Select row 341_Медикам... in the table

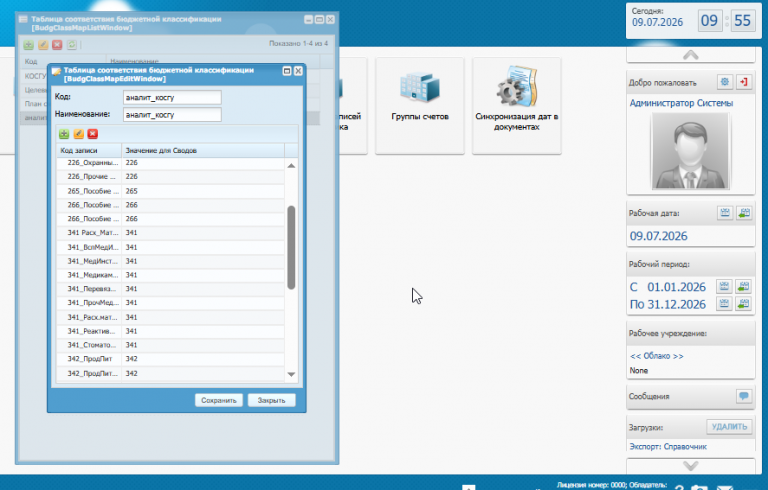pyautogui.click(x=170, y=275)
